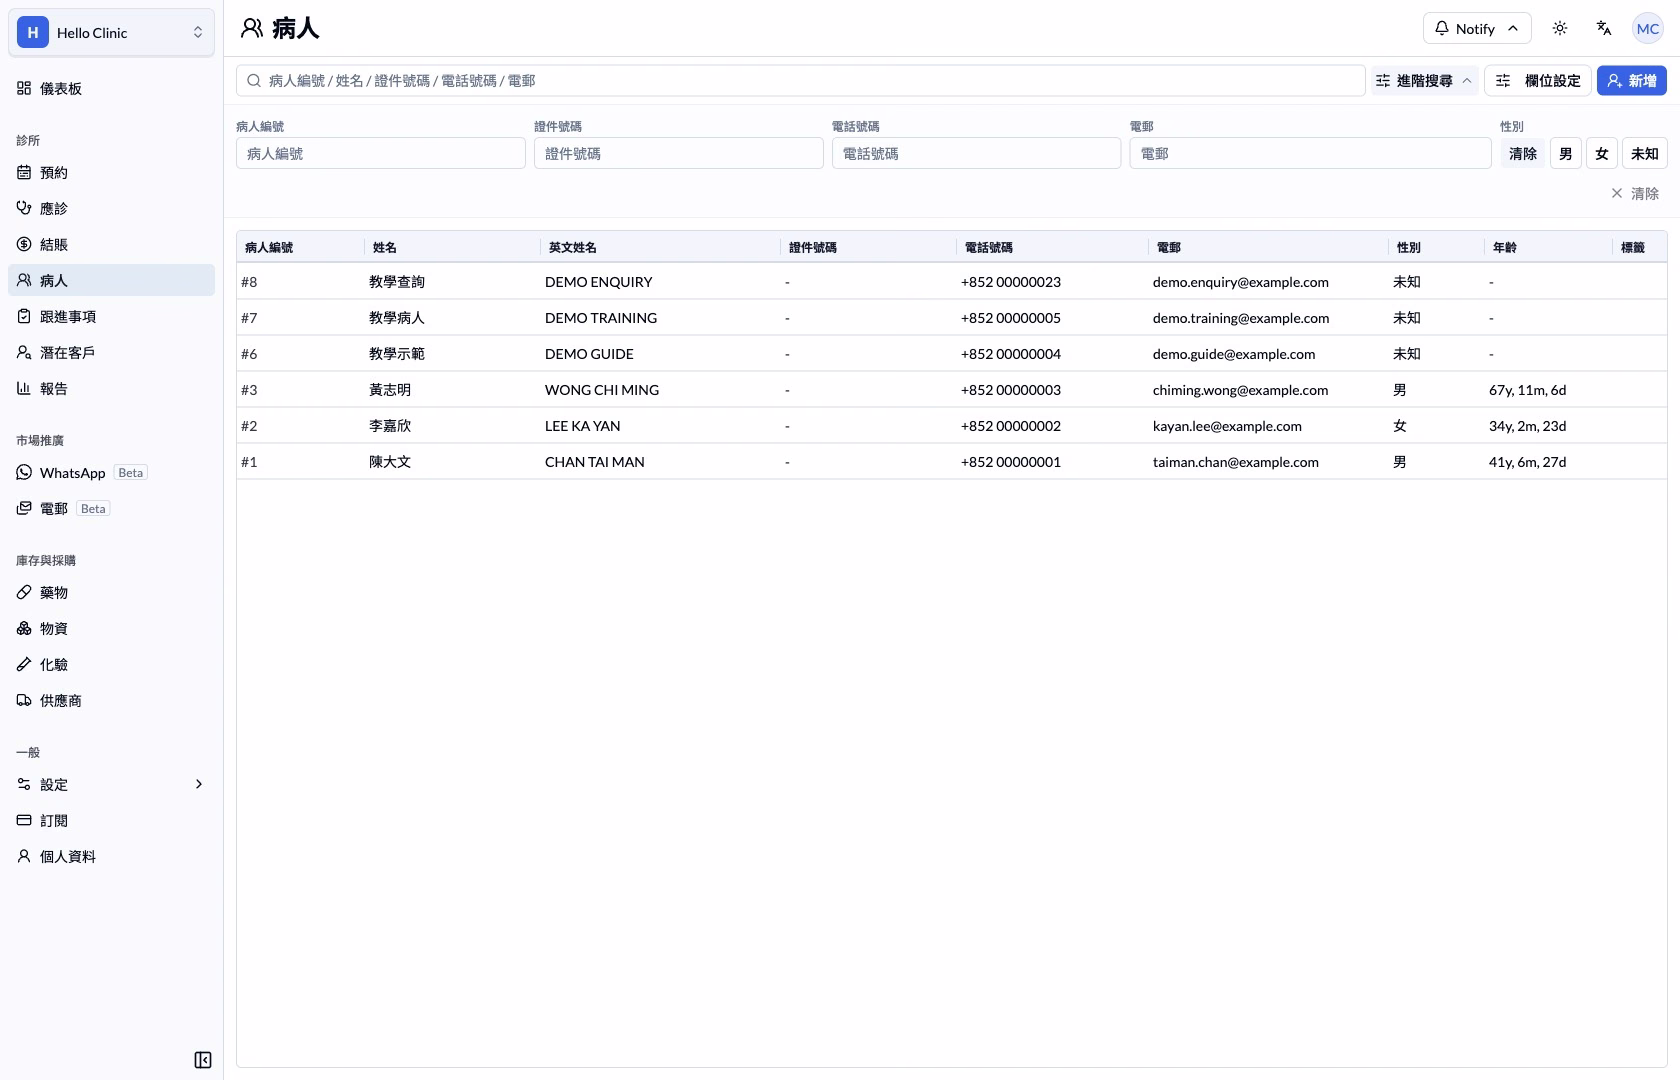This screenshot has width=1680, height=1080.
Task: Filter gender by 男
Action: click(1565, 153)
